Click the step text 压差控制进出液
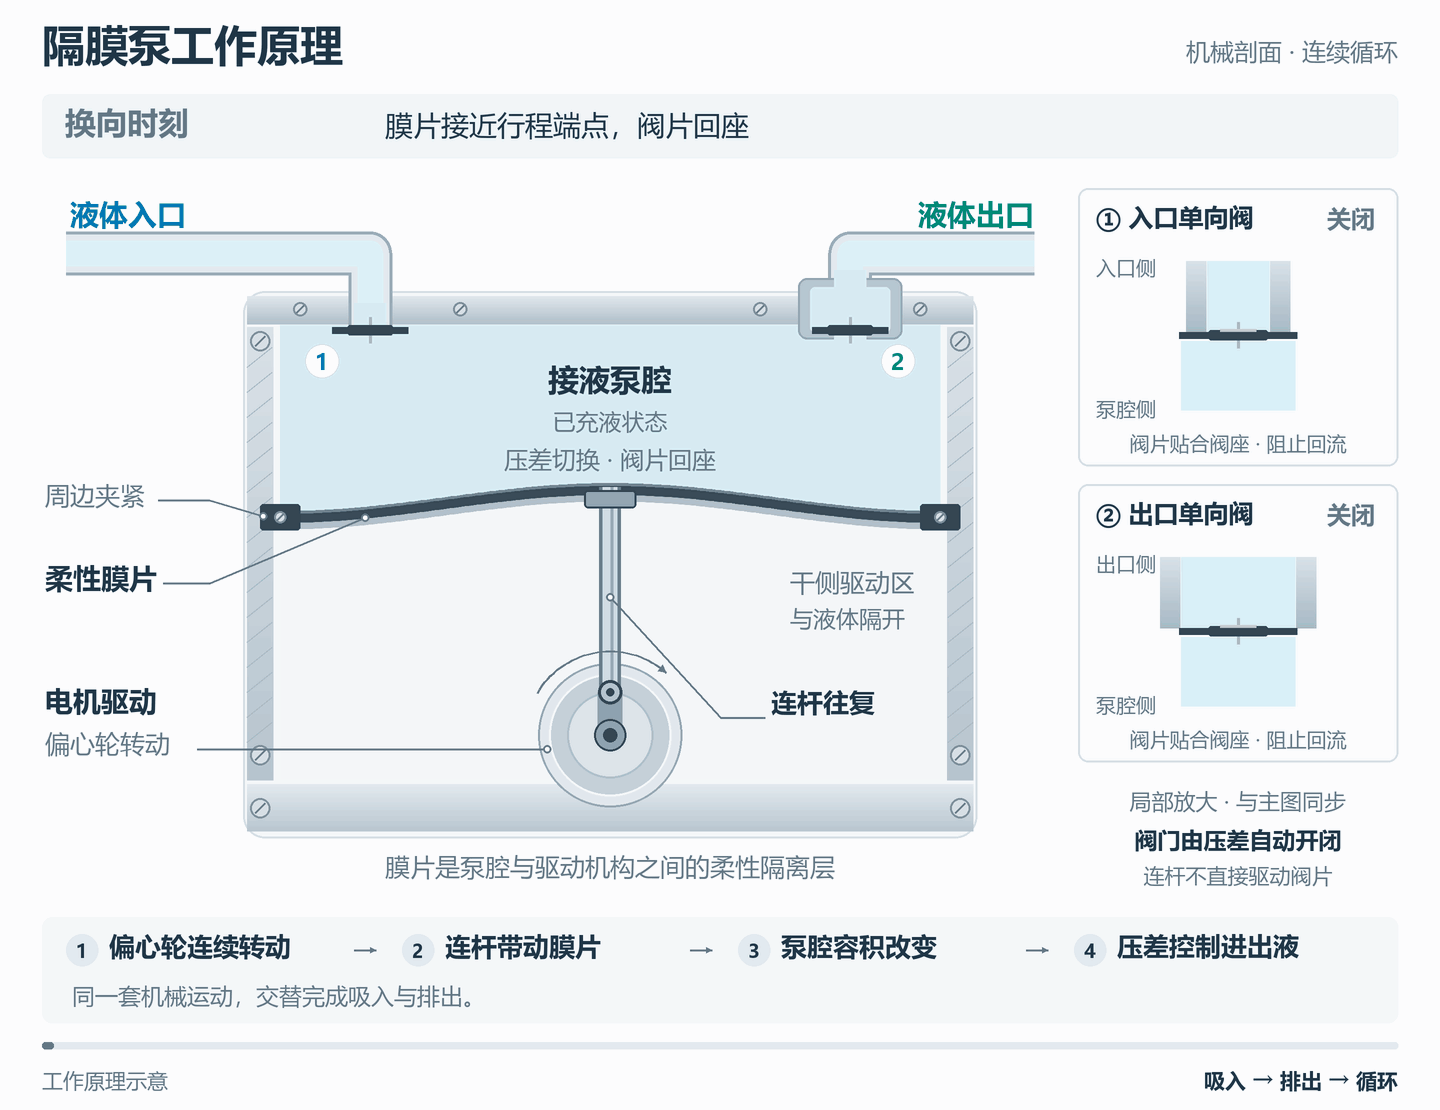1440x1110 pixels. click(1208, 947)
